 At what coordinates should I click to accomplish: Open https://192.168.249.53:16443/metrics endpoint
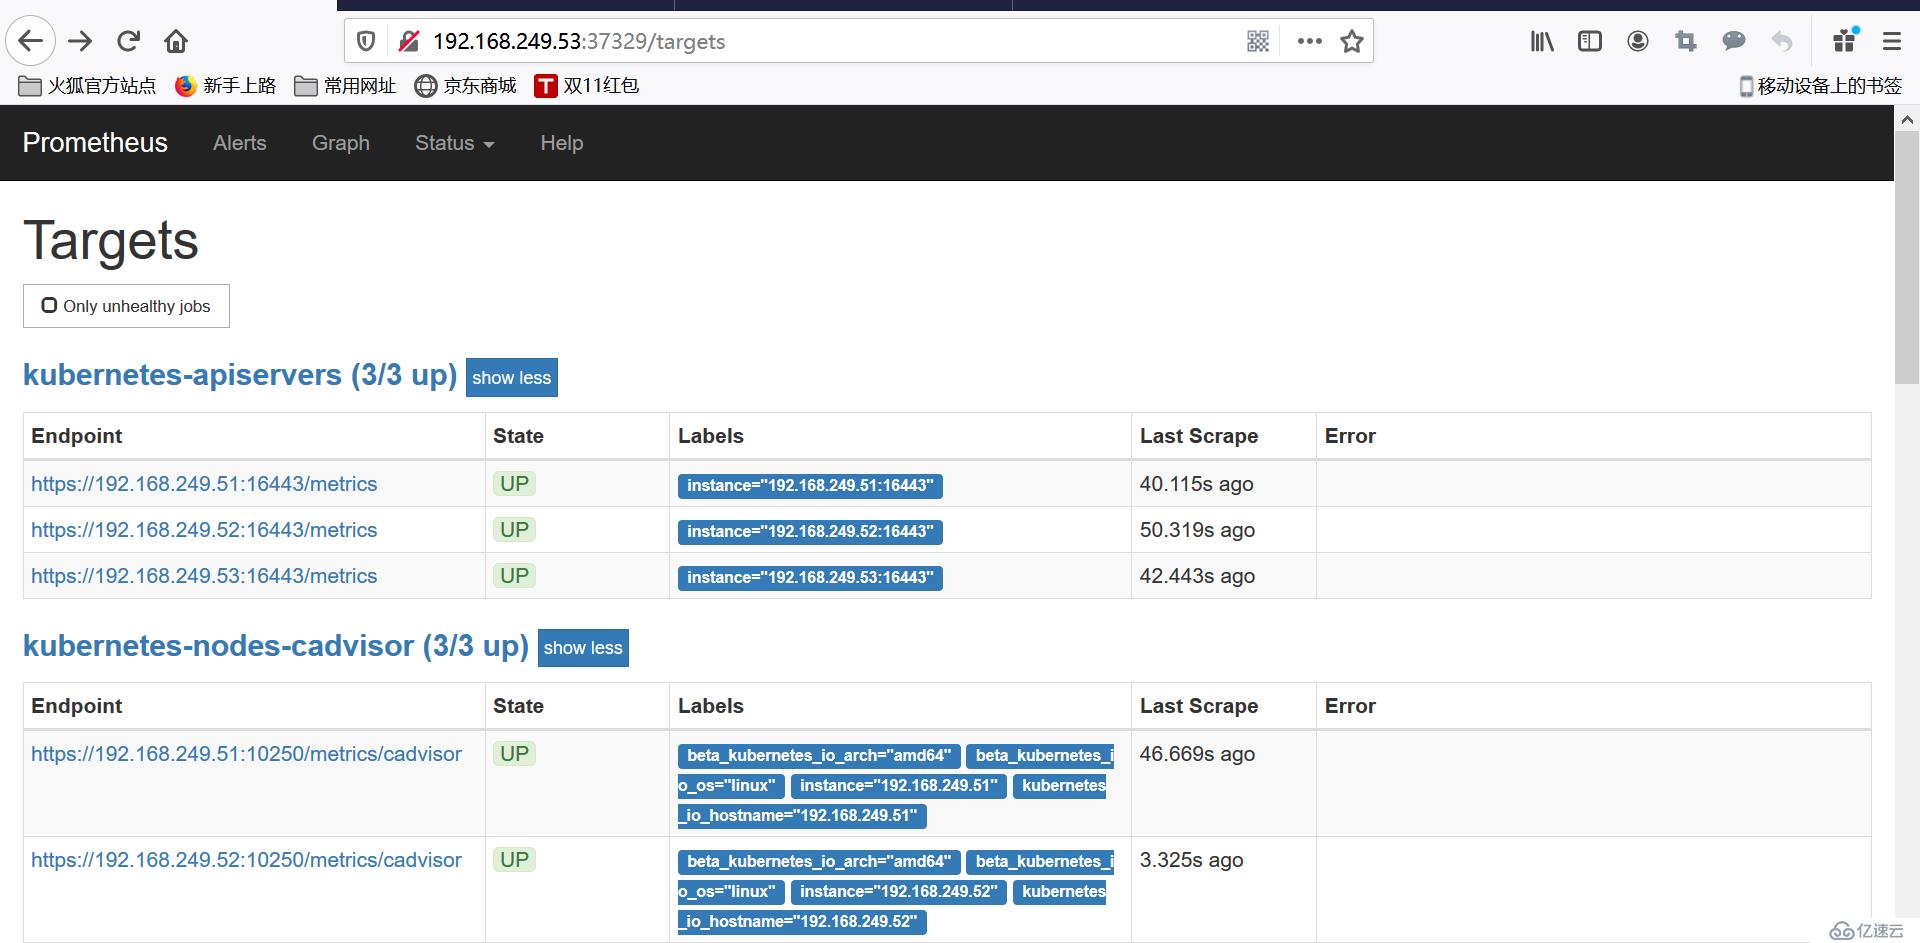[x=204, y=576]
